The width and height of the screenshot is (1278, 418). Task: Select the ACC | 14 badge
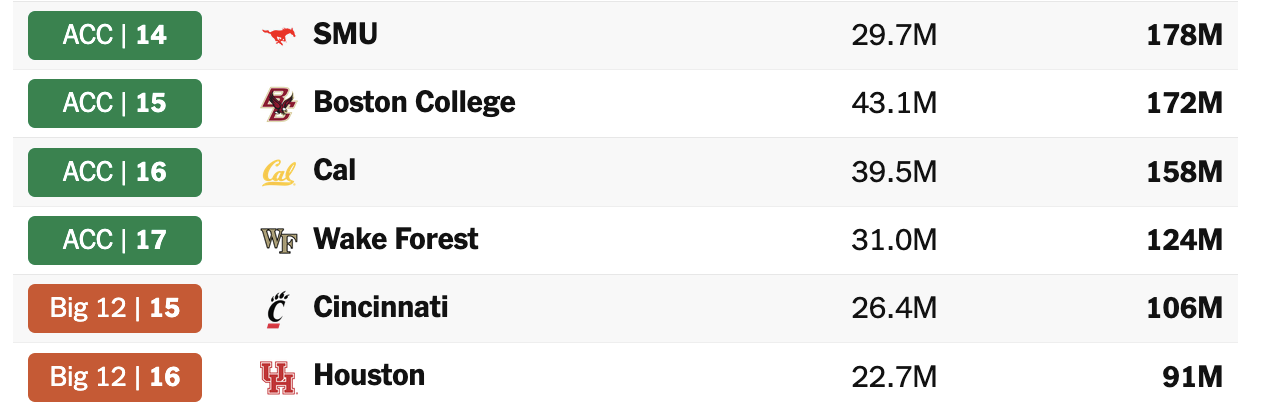(115, 36)
